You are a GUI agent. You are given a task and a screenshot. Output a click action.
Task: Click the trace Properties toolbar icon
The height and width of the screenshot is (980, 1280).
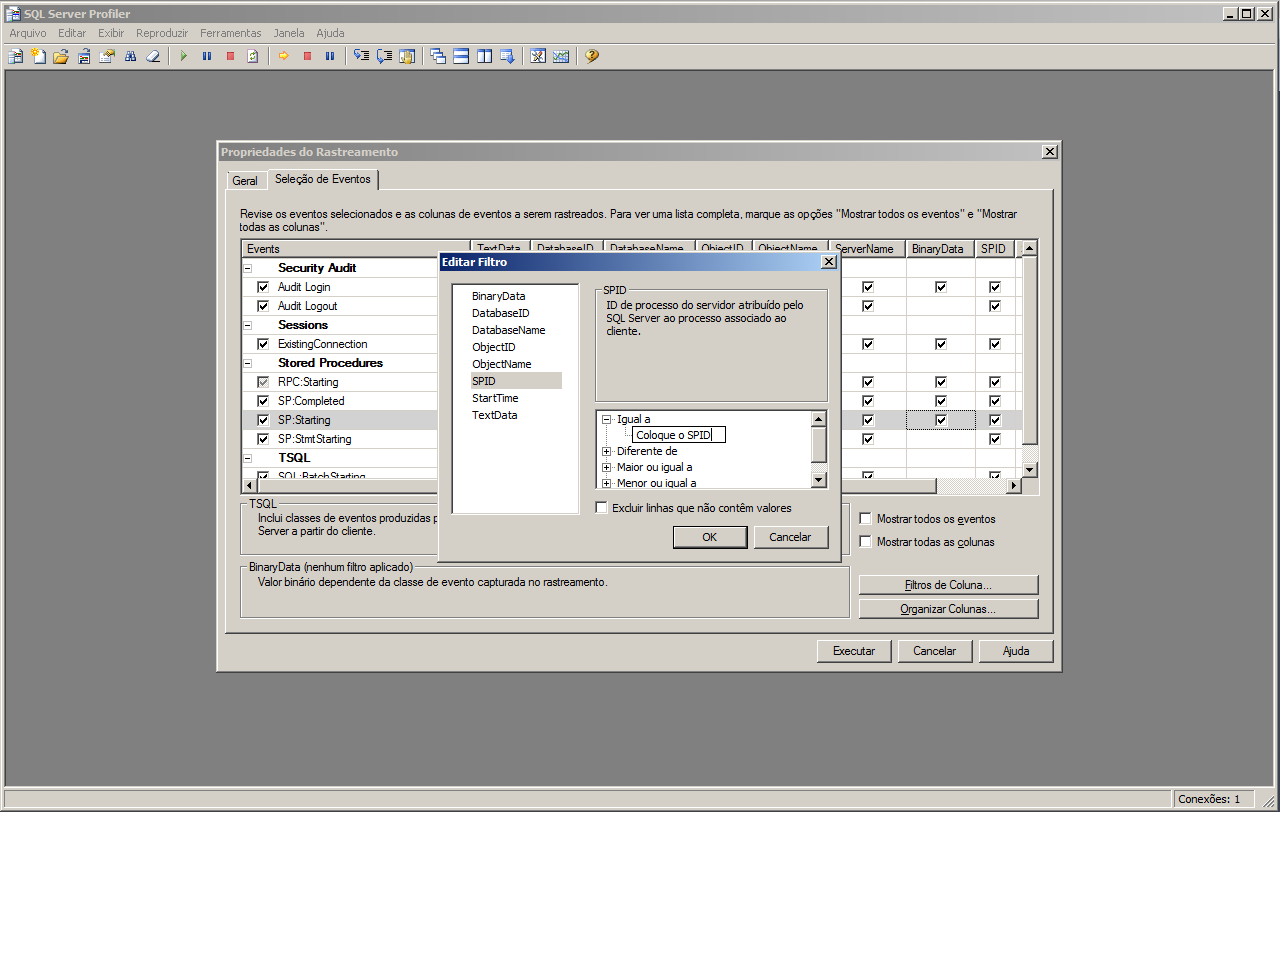click(x=107, y=57)
